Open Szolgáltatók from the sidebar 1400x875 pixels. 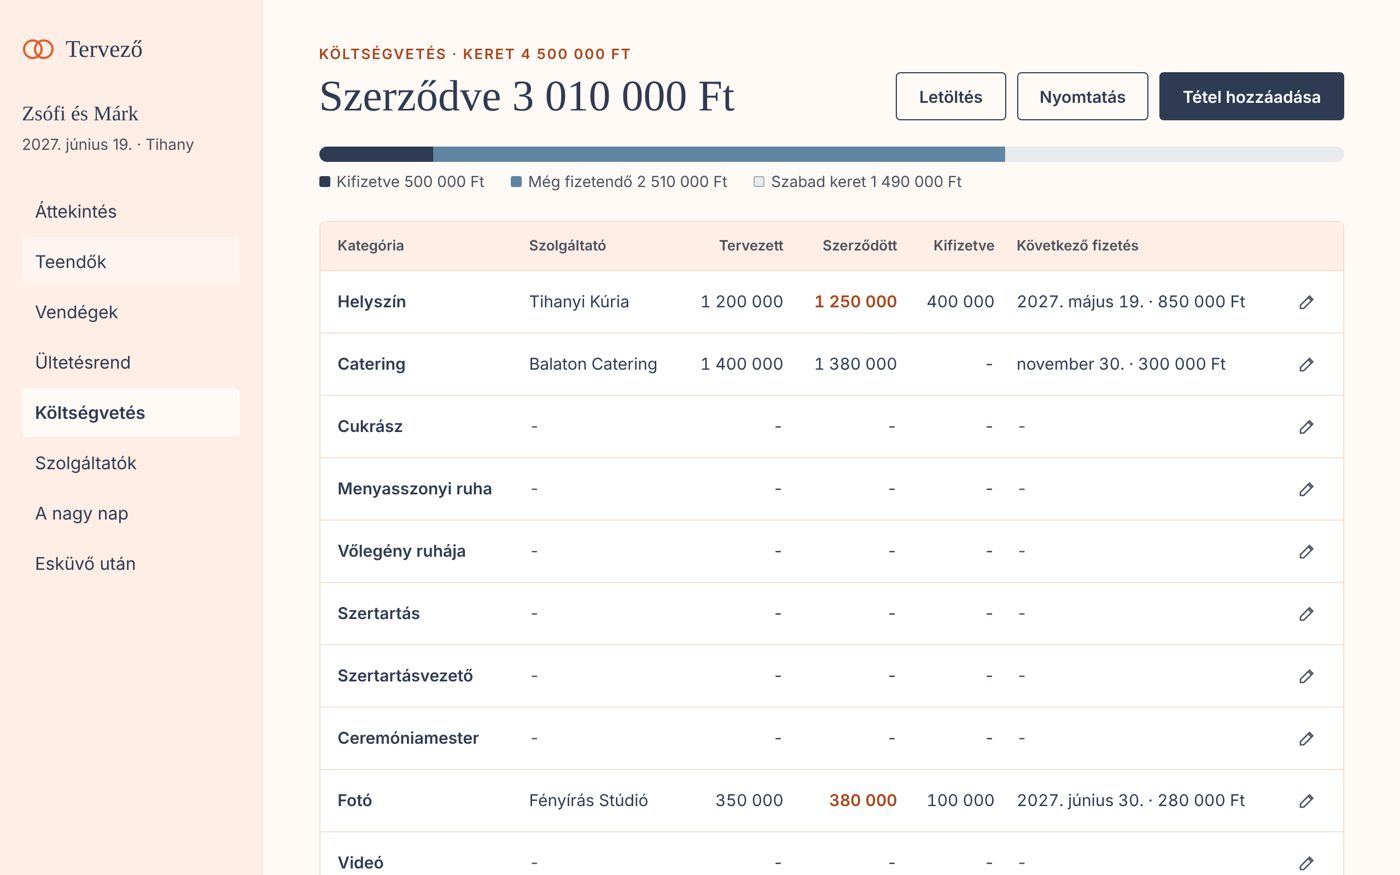(130, 463)
